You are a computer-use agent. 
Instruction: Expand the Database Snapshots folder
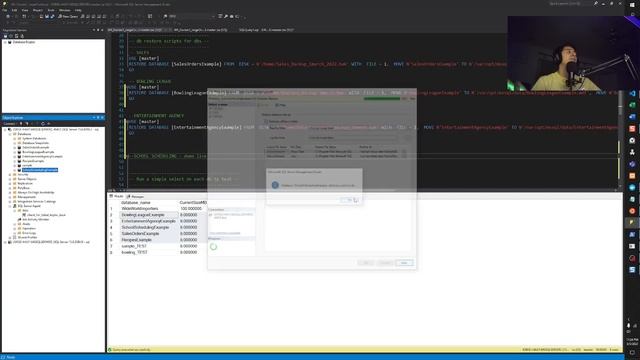[x=15, y=143]
